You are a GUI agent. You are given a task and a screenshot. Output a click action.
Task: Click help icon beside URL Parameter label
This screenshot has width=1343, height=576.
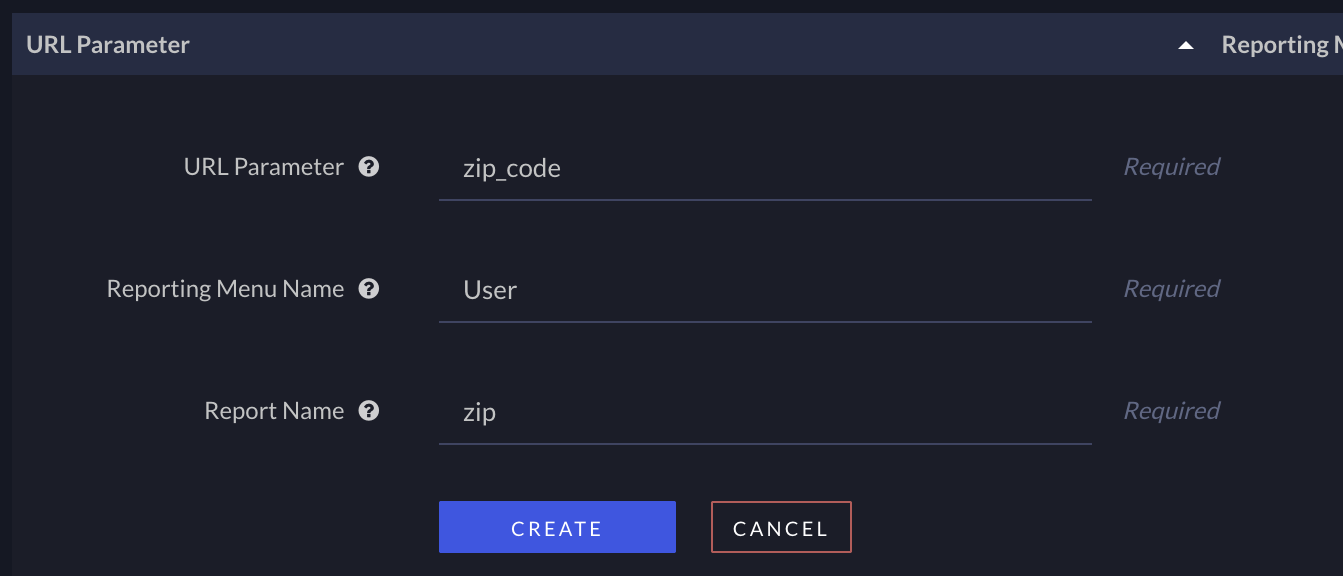pyautogui.click(x=369, y=167)
